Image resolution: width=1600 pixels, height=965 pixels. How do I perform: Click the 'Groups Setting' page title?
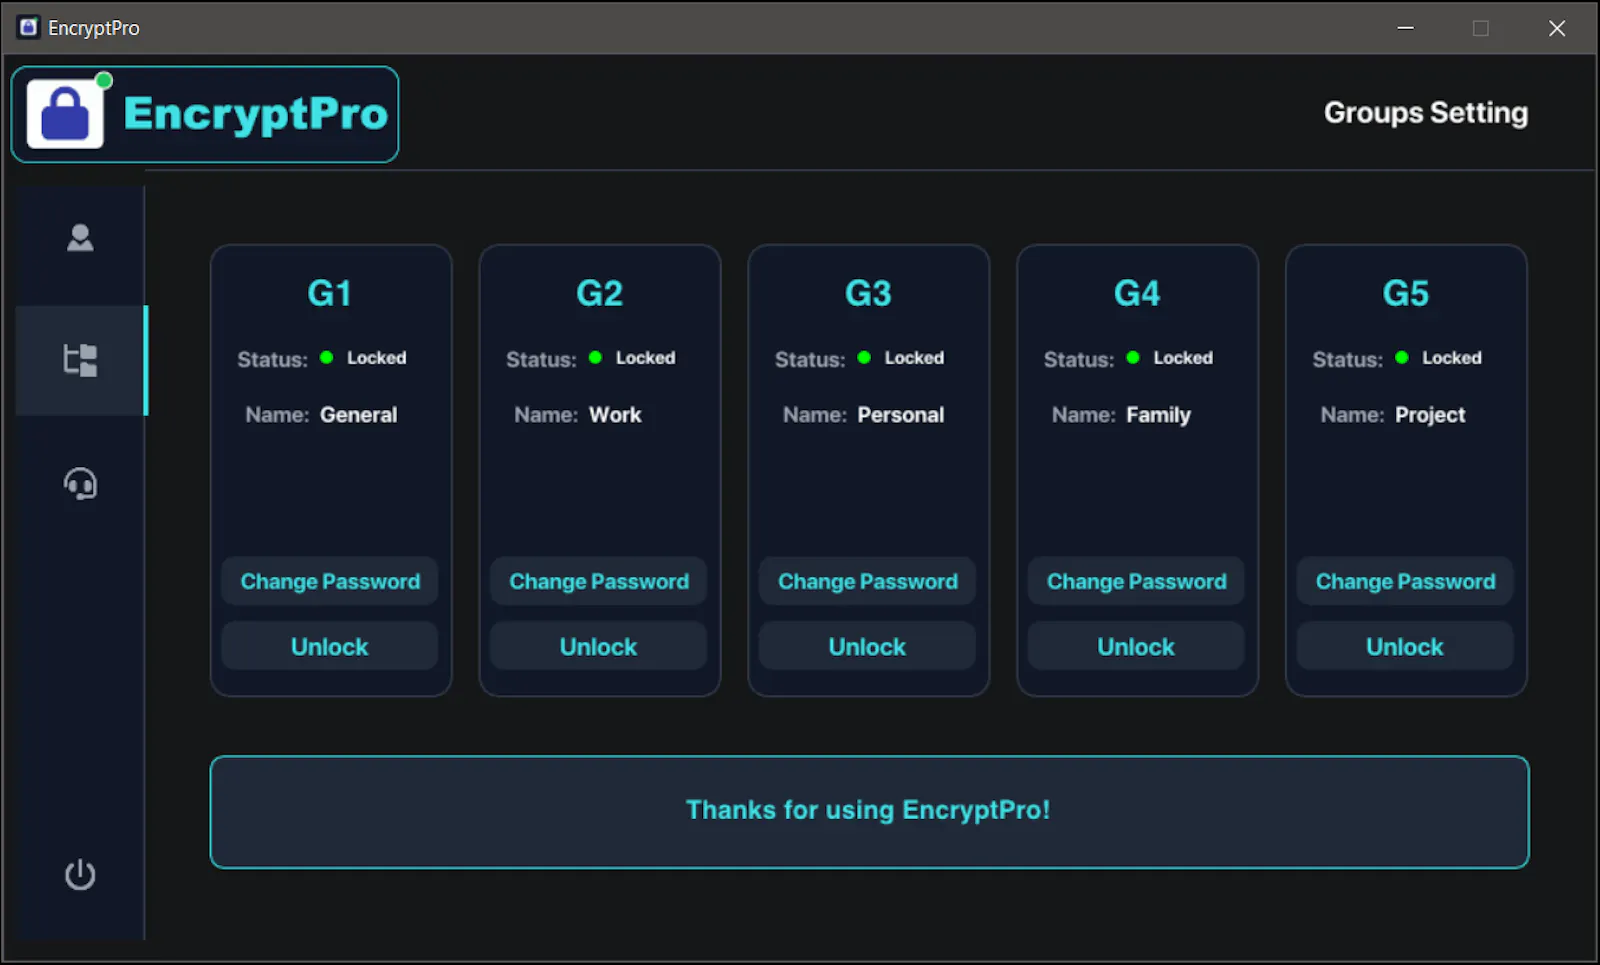pos(1426,113)
